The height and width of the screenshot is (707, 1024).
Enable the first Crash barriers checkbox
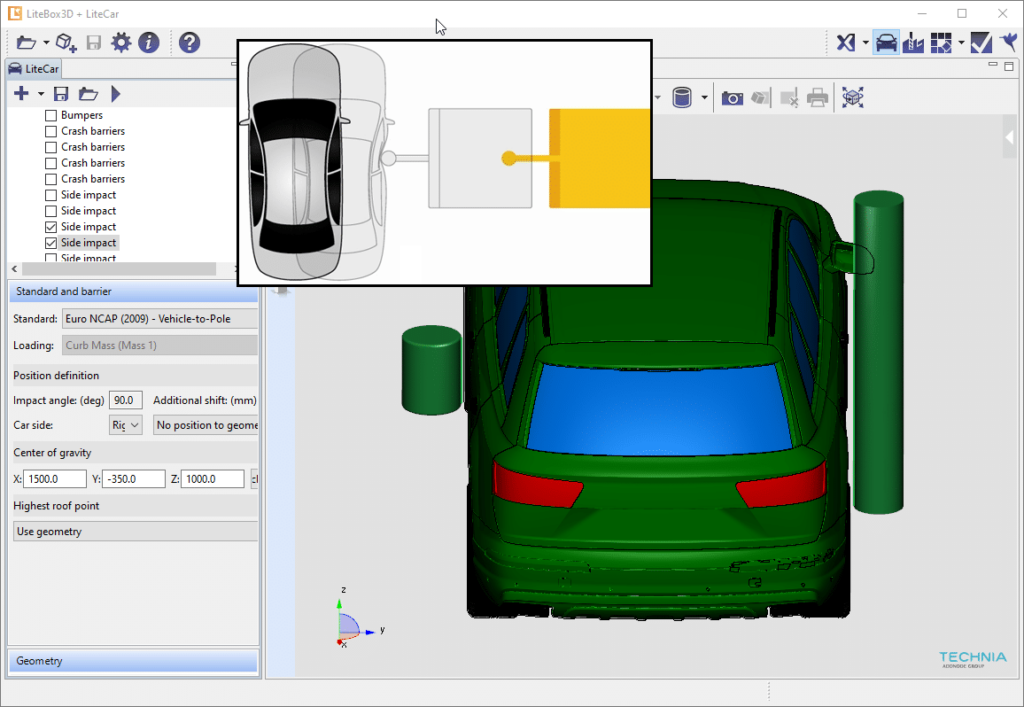pyautogui.click(x=51, y=131)
